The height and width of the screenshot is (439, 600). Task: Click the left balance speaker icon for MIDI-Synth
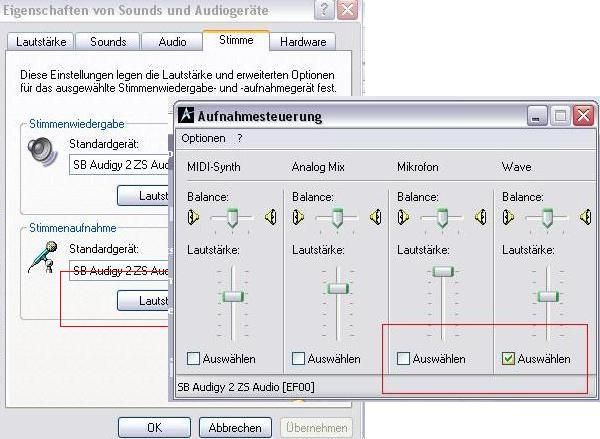[194, 216]
